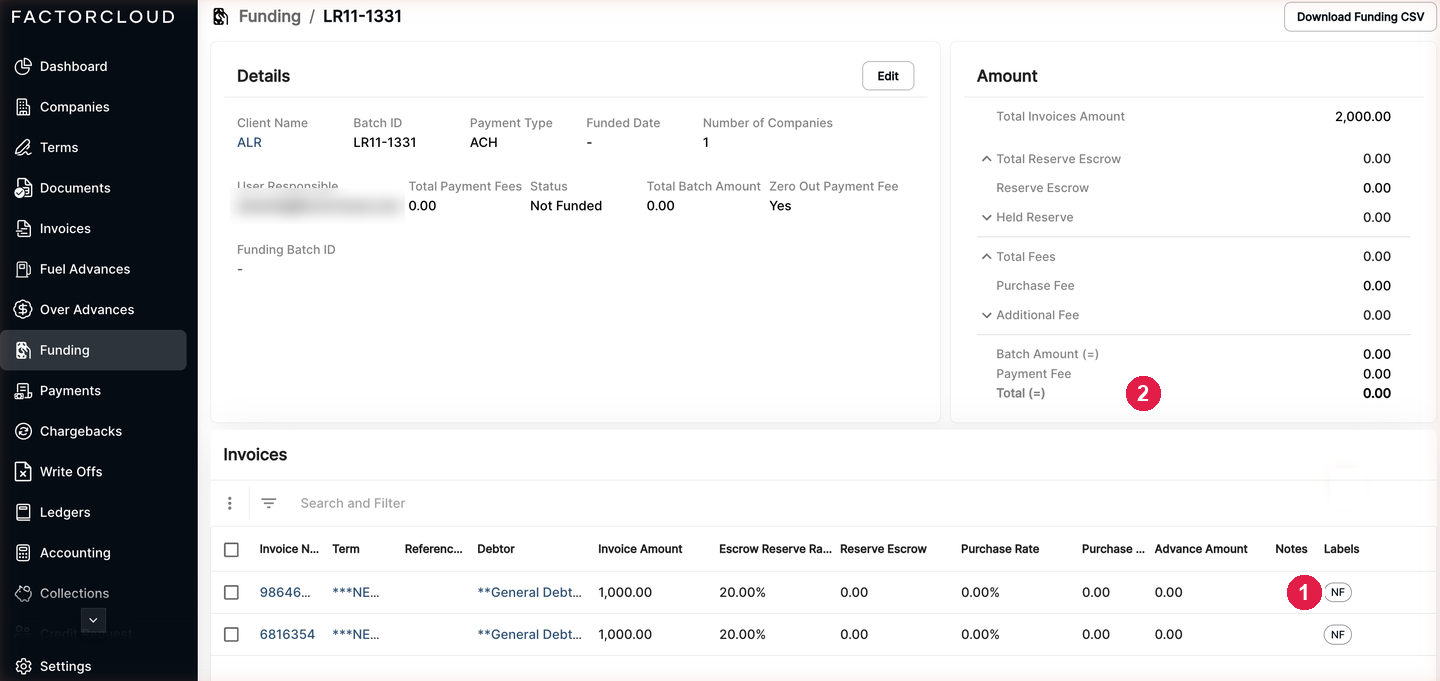Click the Invoices page icon
The width and height of the screenshot is (1440, 681).
click(23, 229)
